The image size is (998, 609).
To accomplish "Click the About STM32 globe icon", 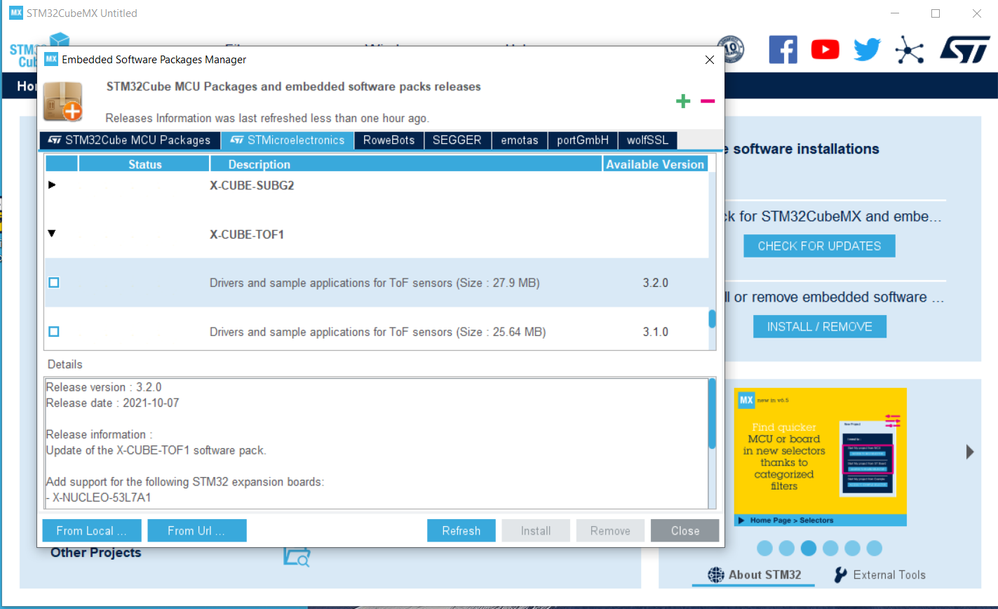I will 716,575.
